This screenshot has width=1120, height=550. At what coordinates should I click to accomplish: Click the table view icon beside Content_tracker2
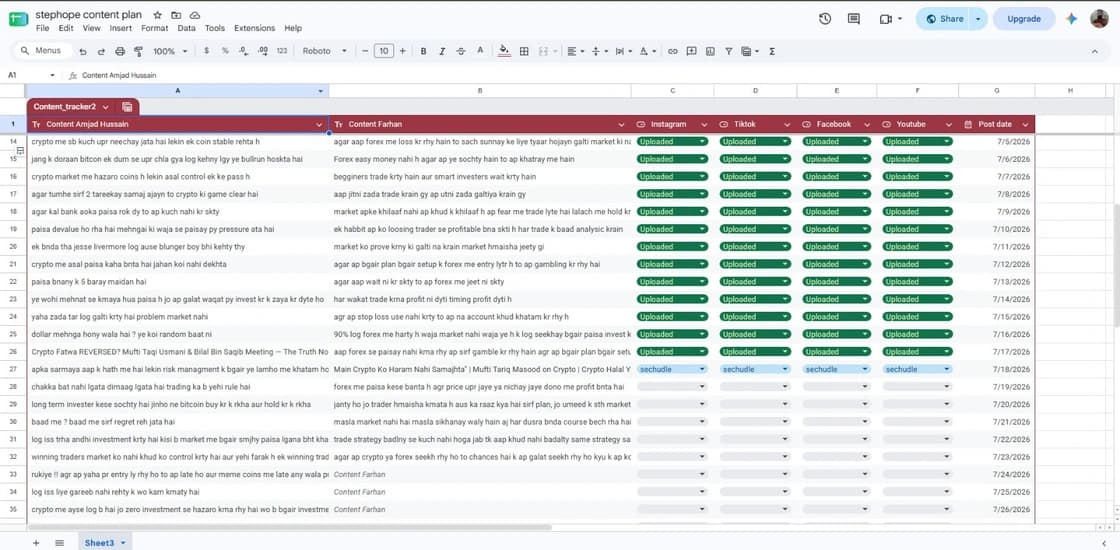click(x=127, y=106)
